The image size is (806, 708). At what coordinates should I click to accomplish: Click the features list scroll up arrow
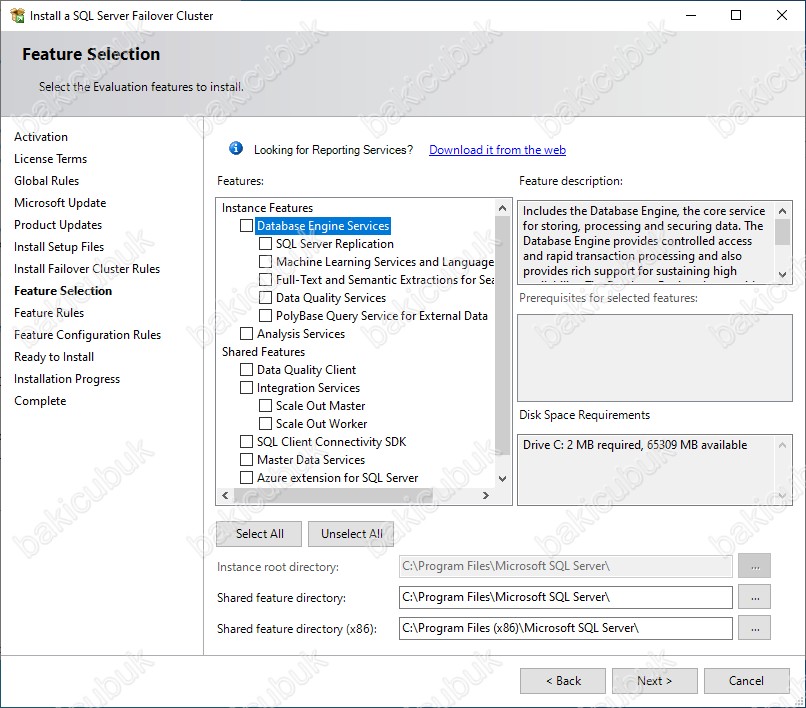(x=502, y=208)
